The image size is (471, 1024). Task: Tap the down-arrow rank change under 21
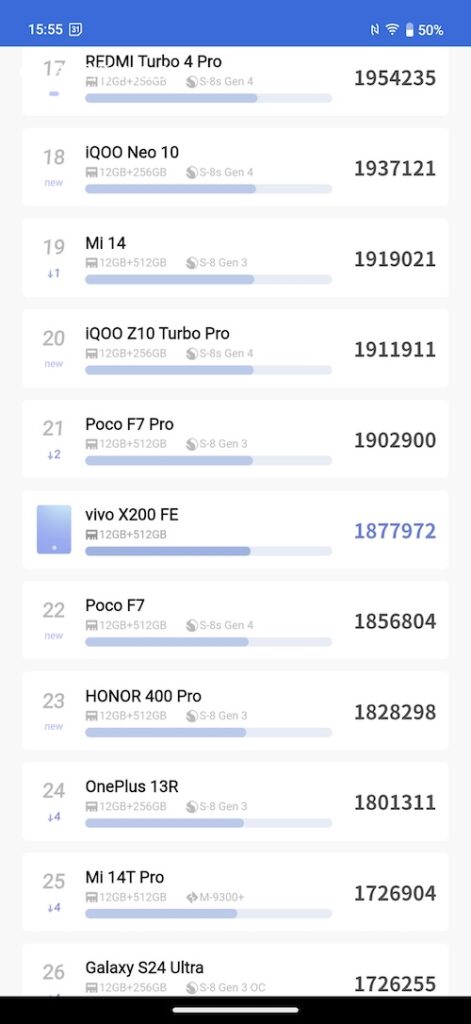tap(54, 455)
